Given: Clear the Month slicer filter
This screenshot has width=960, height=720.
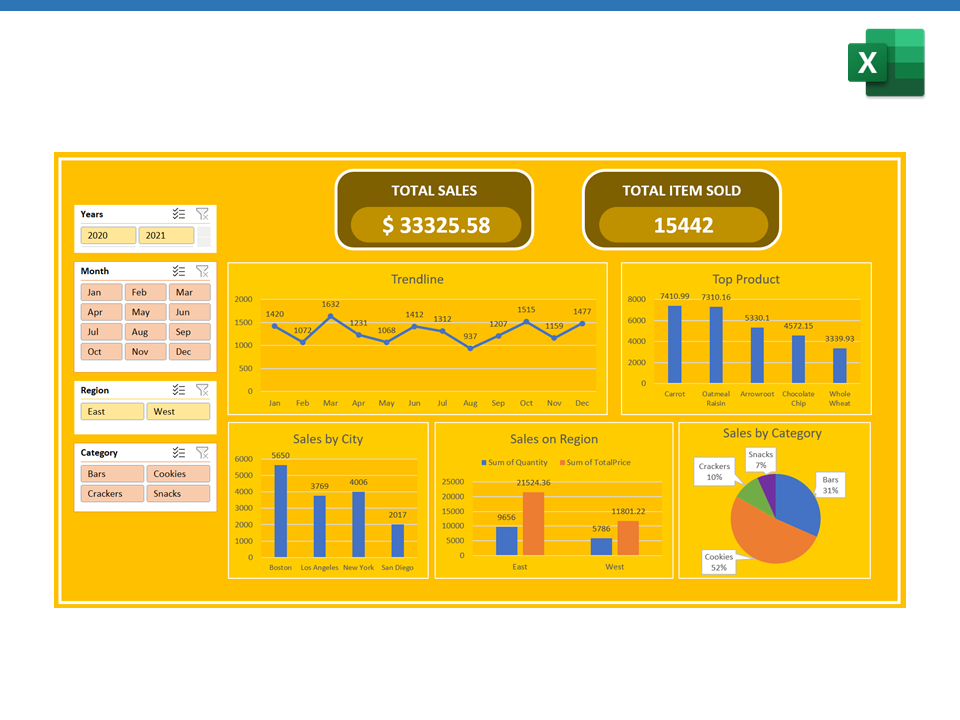Looking at the screenshot, I should [202, 271].
